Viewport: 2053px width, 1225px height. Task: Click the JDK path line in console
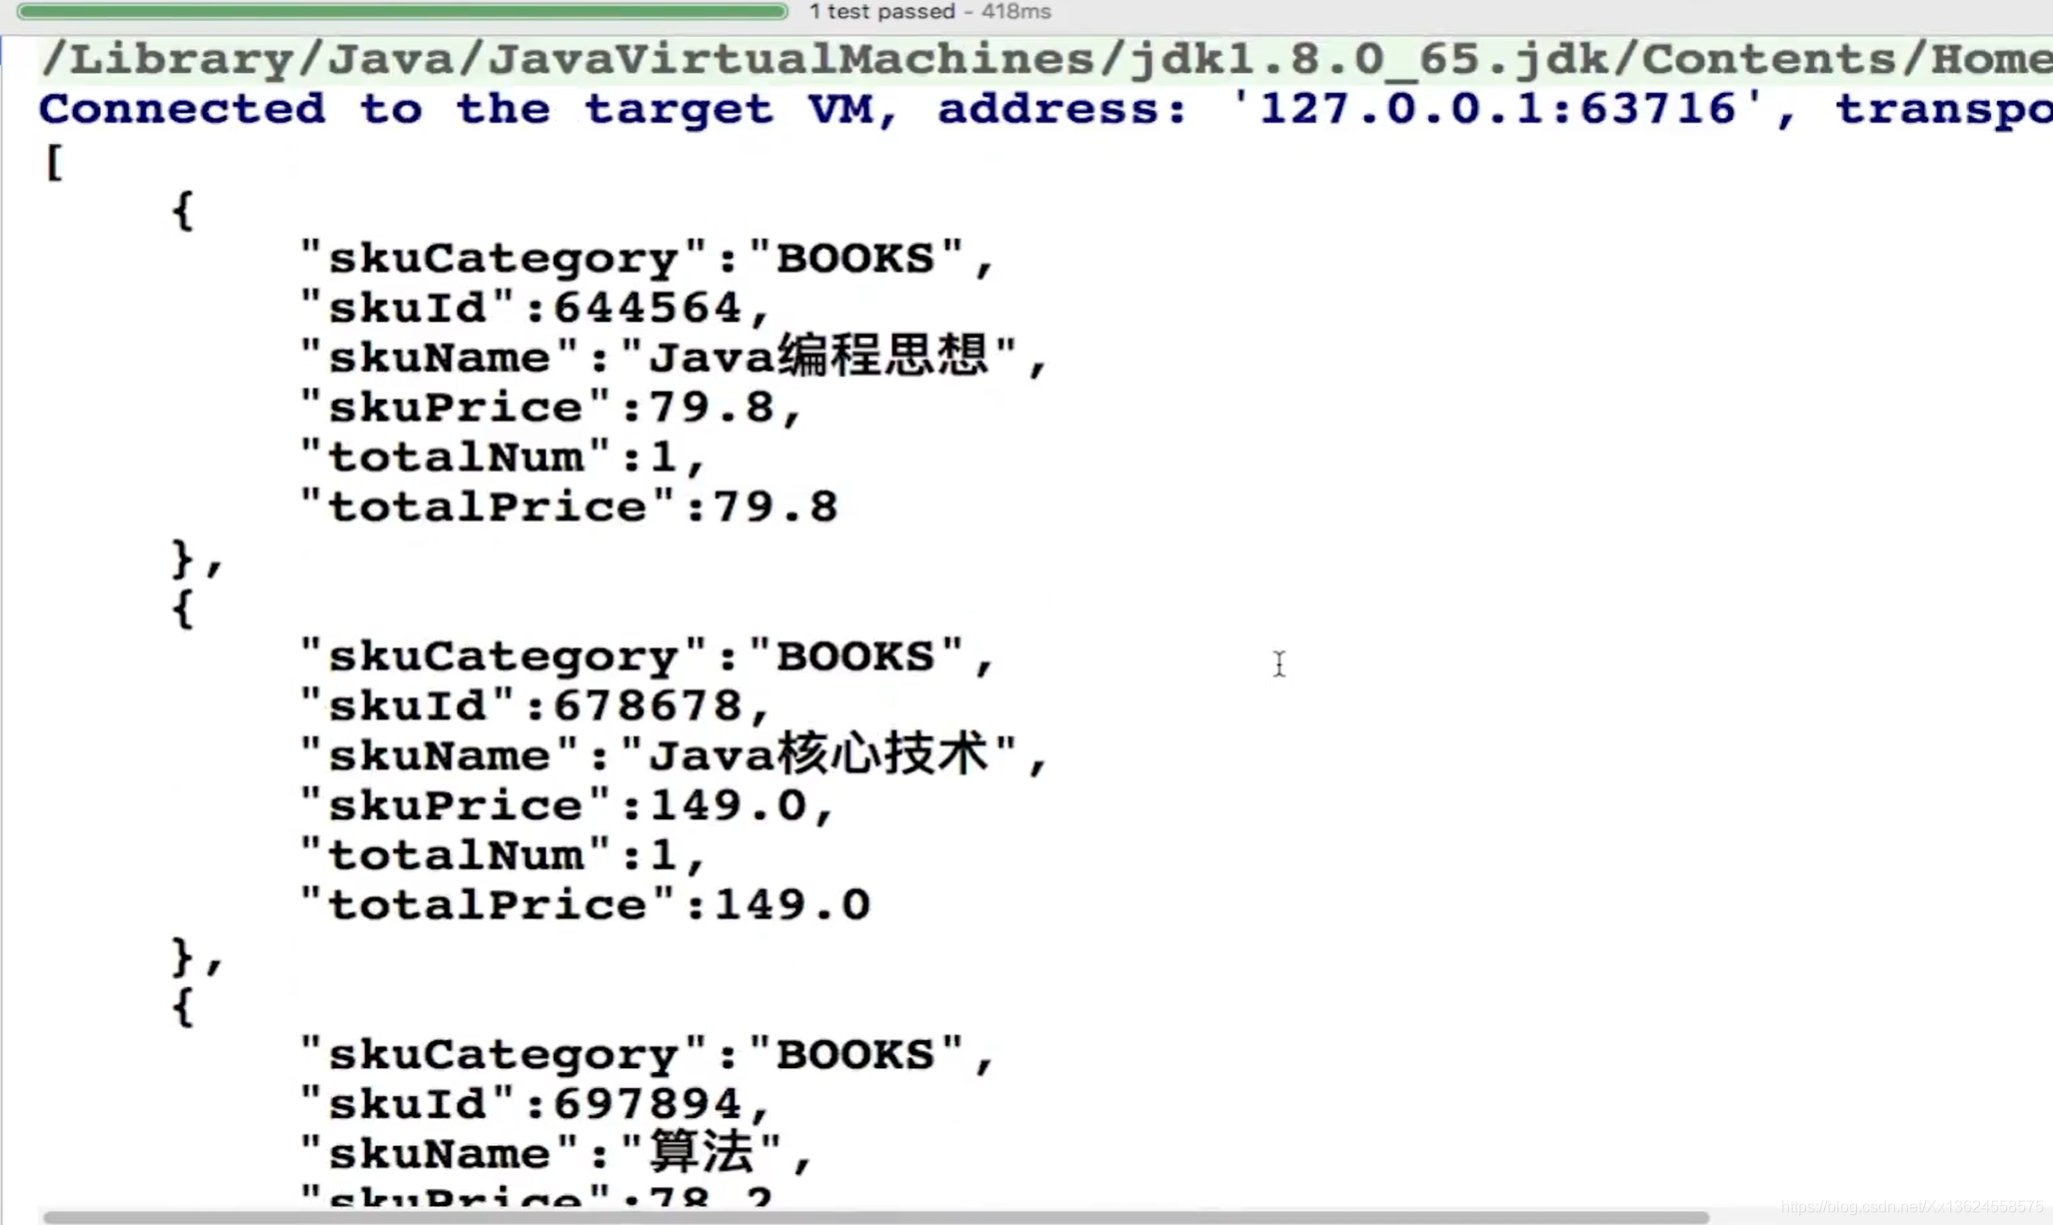click(x=1040, y=59)
